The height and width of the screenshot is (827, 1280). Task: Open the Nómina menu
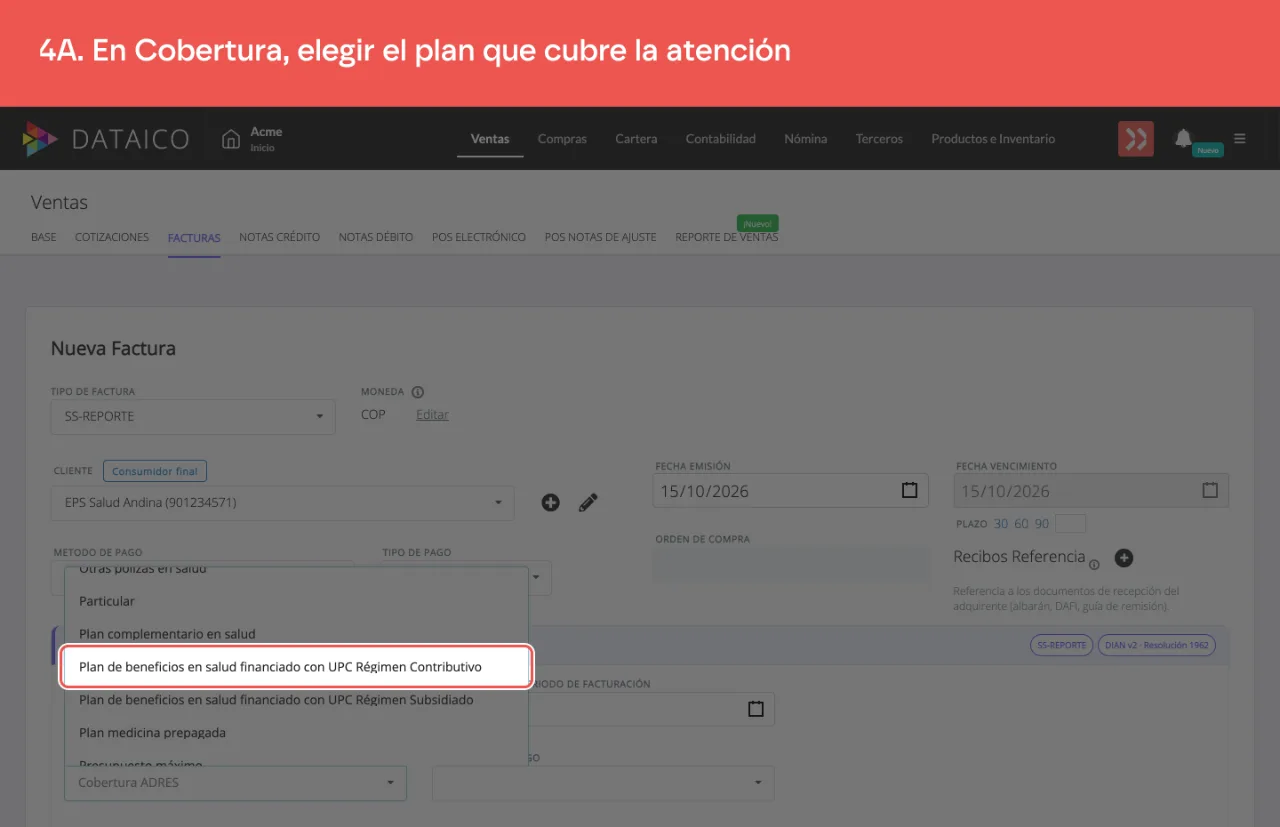point(806,139)
